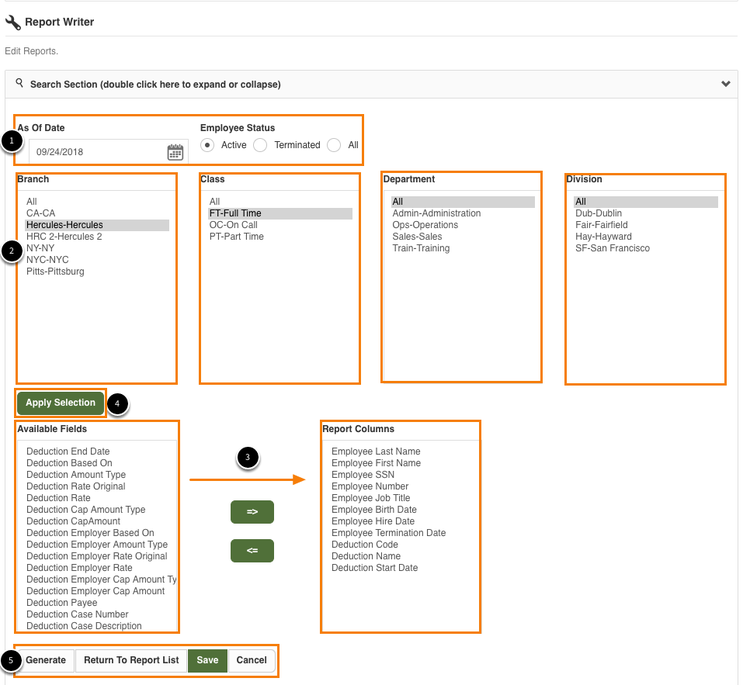Choose Sales-Sales in Department list
This screenshot has height=685, width=750.
point(417,236)
